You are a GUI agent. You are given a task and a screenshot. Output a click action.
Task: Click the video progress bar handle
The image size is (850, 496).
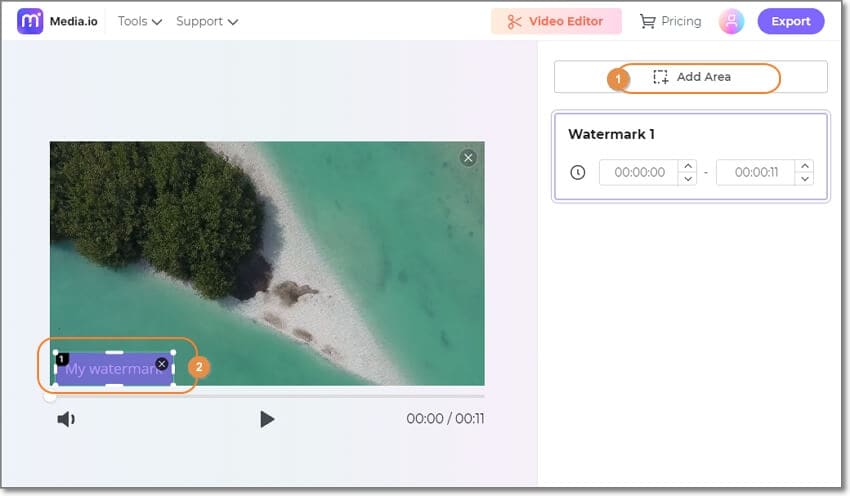(x=50, y=397)
